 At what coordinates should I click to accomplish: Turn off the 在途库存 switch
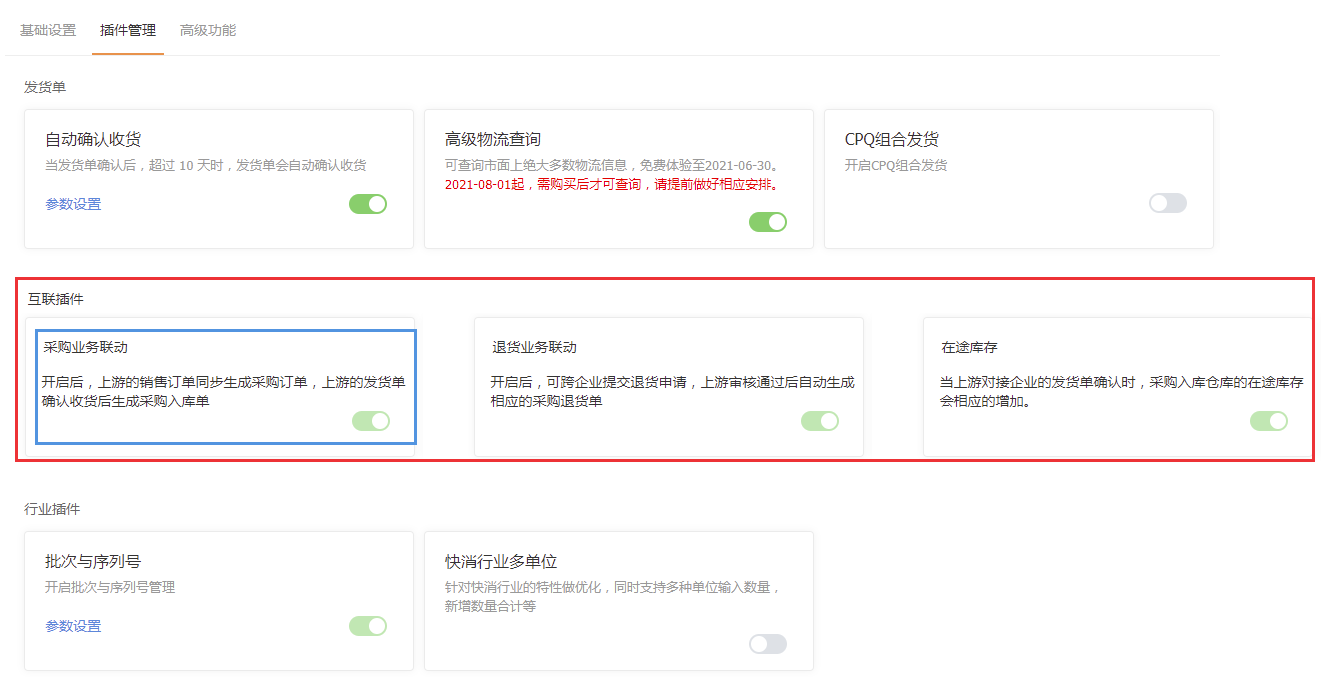(x=1268, y=421)
